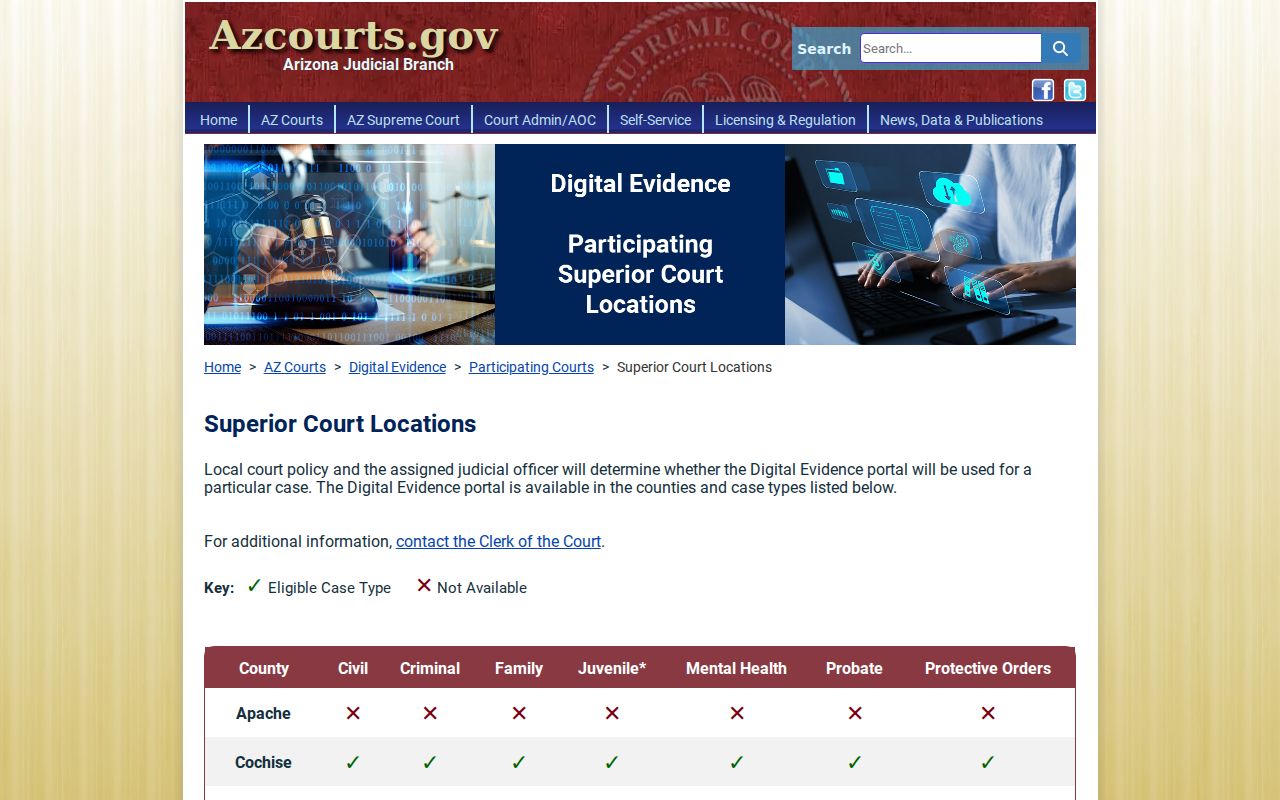Click the Azcourts.gov site logo
This screenshot has width=1280, height=800.
pos(354,36)
